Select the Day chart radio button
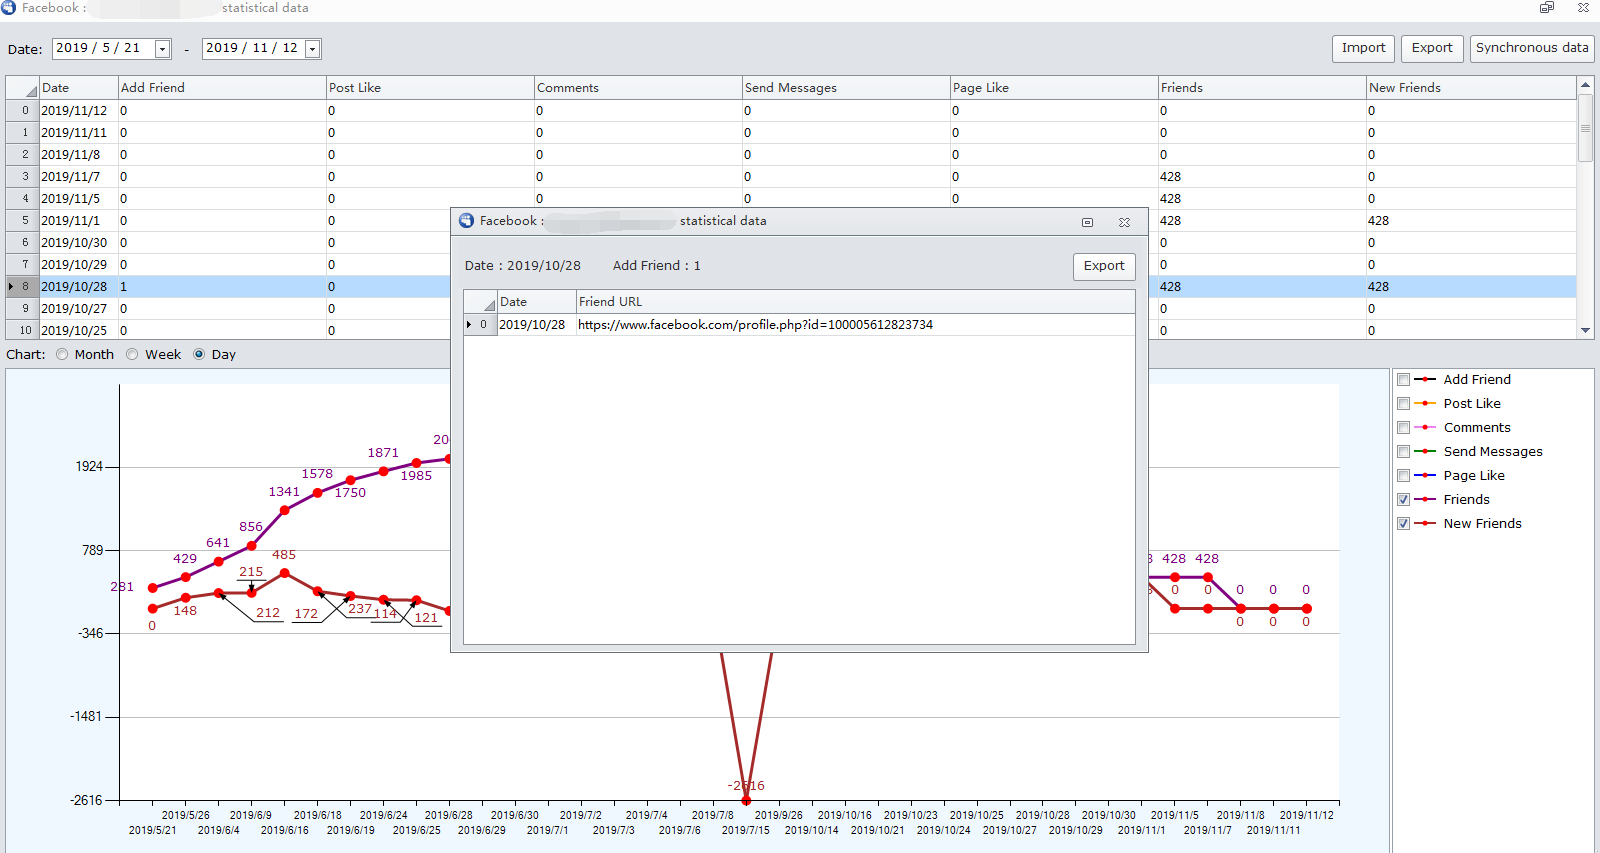The image size is (1600, 853). click(x=199, y=354)
